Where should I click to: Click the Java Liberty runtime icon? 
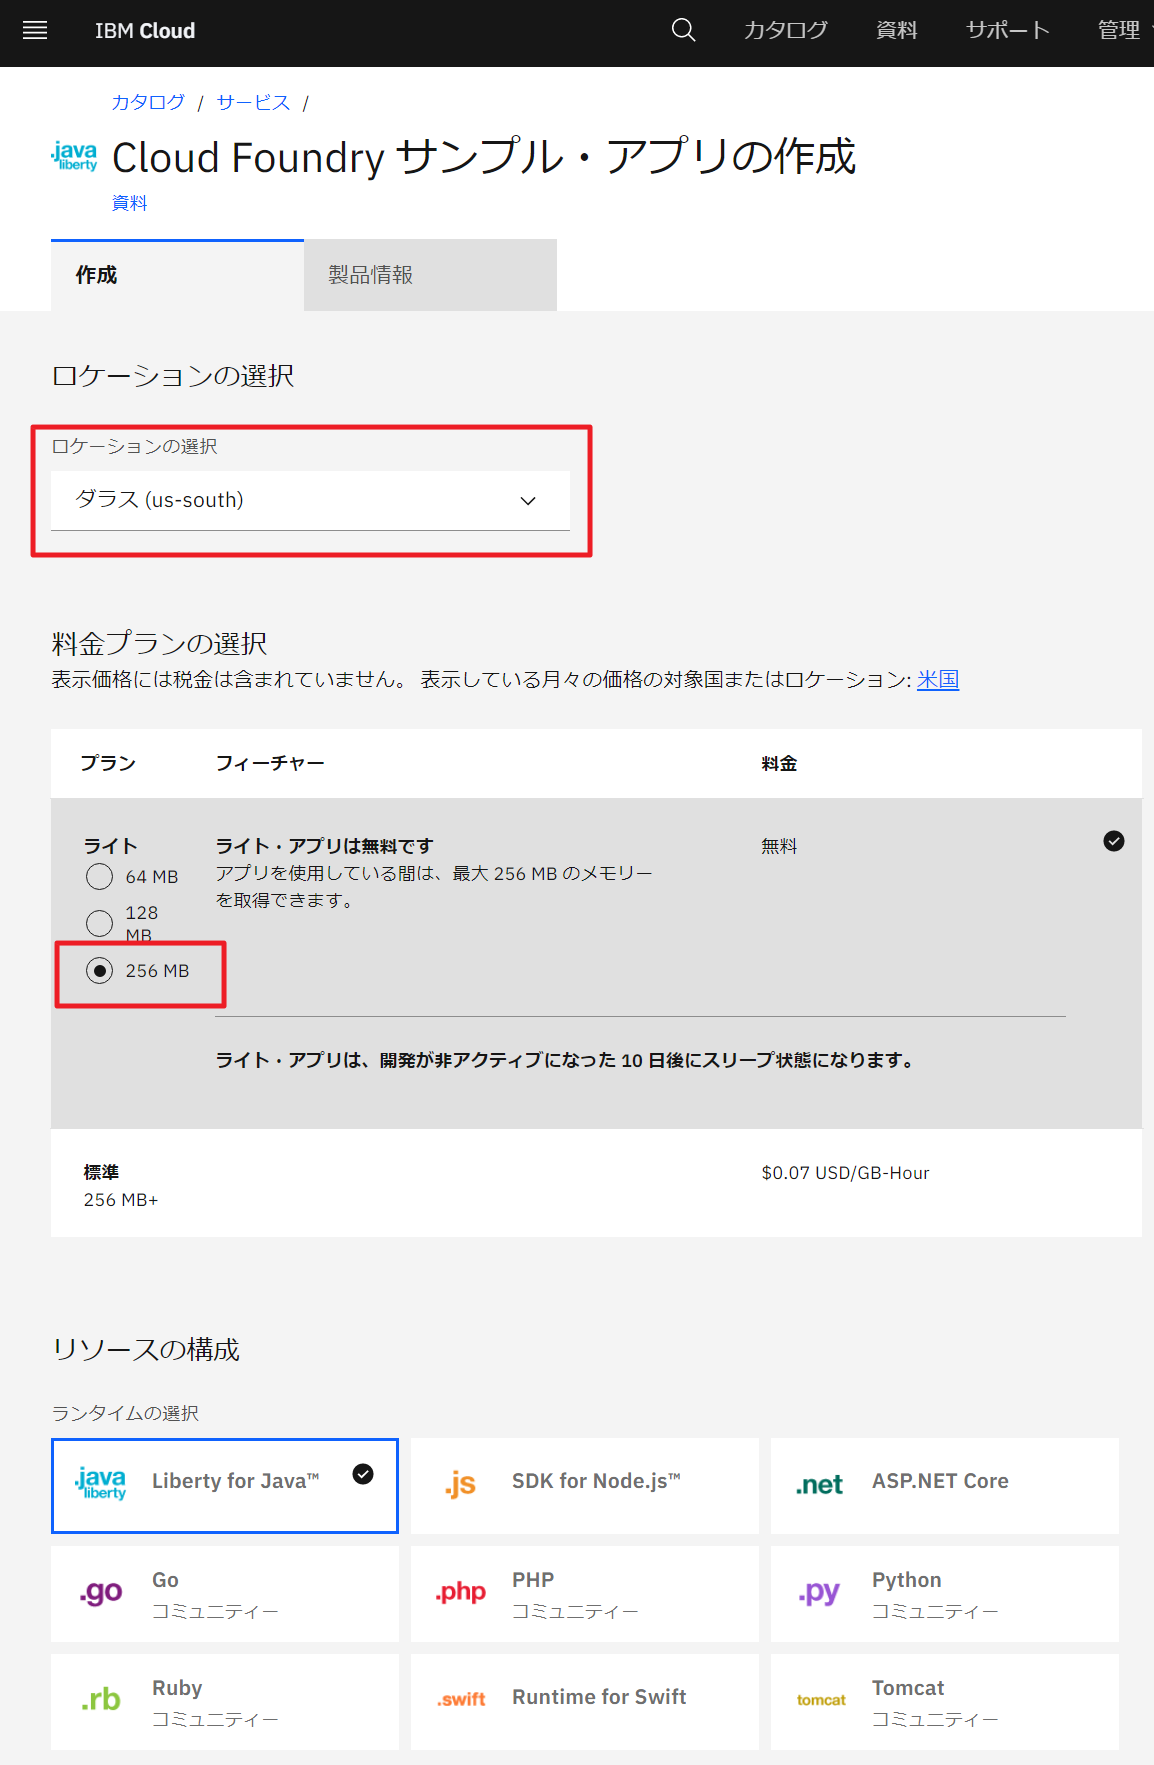(101, 1484)
